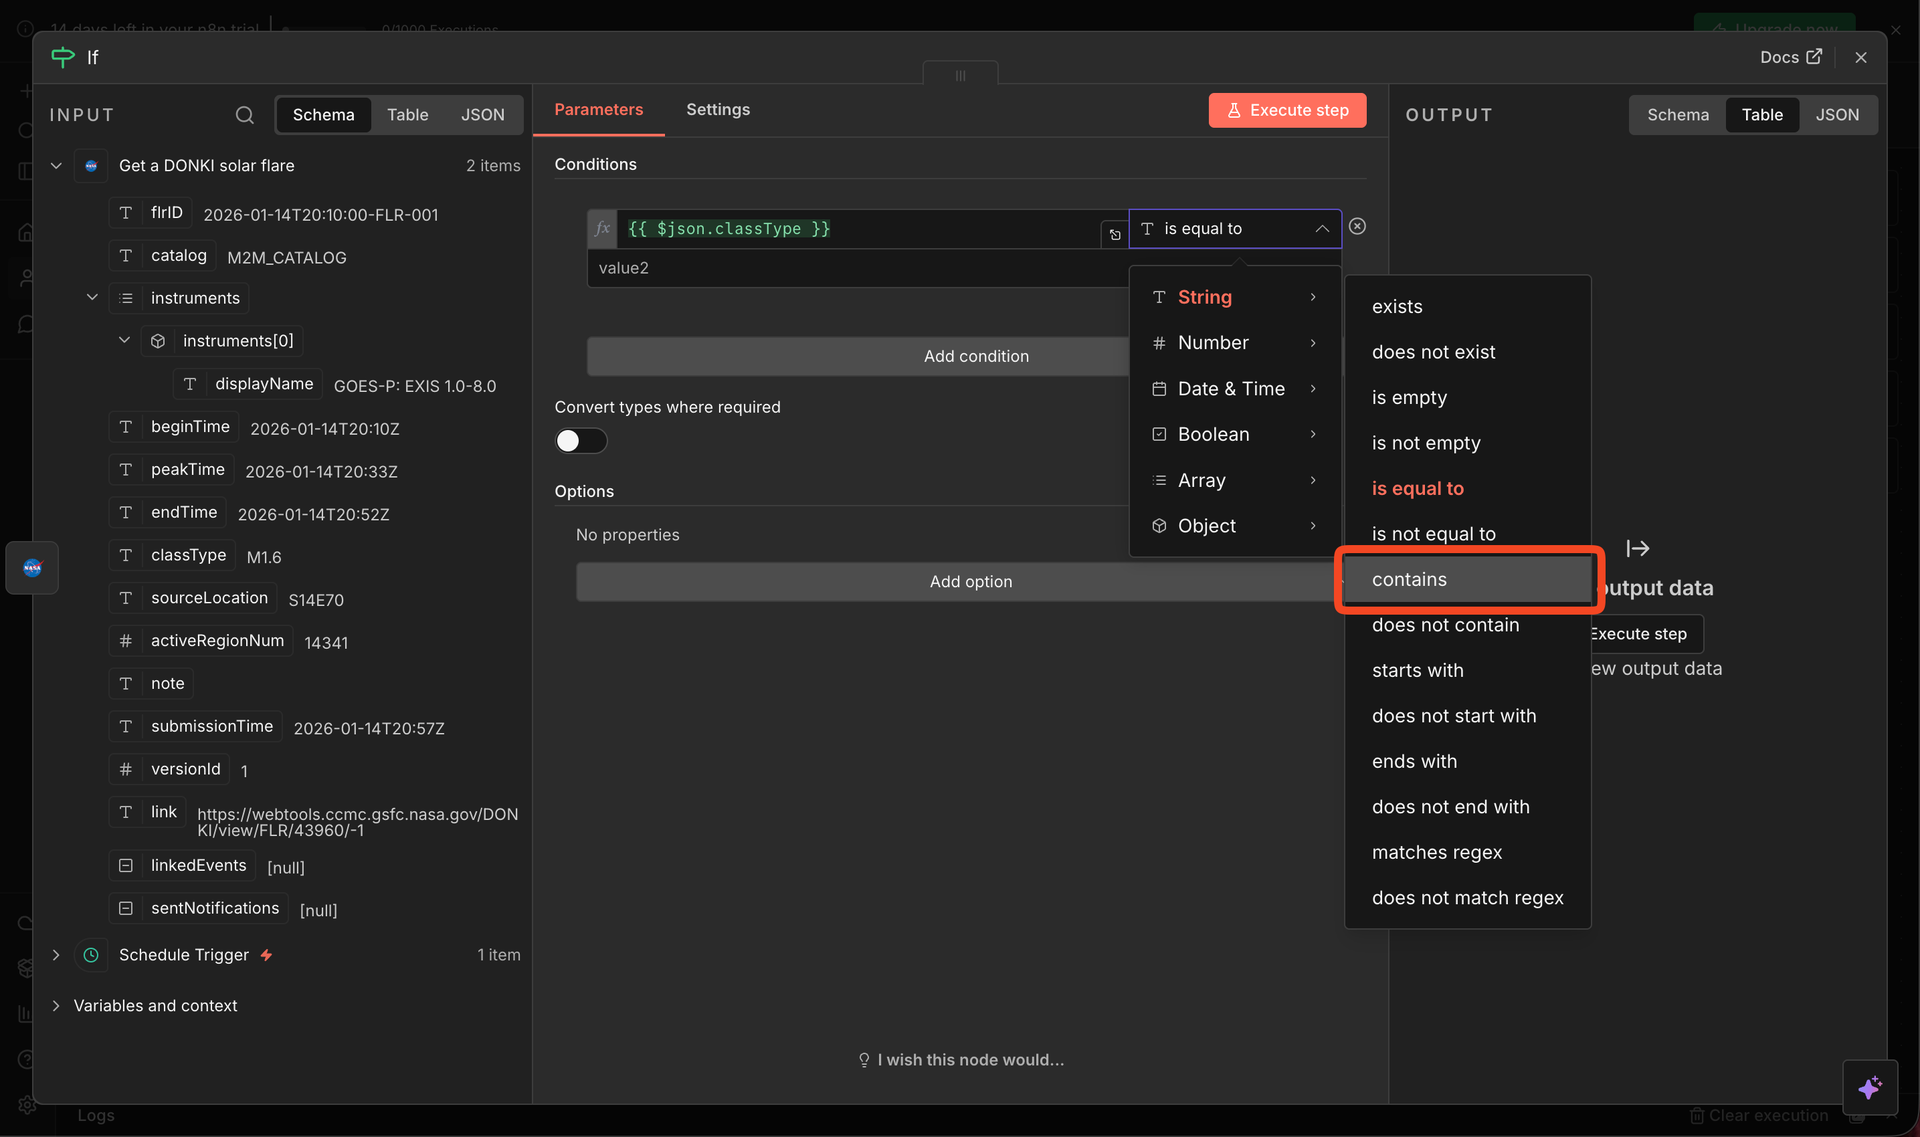Switch INPUT view to Table
1920x1137 pixels.
pyautogui.click(x=407, y=115)
